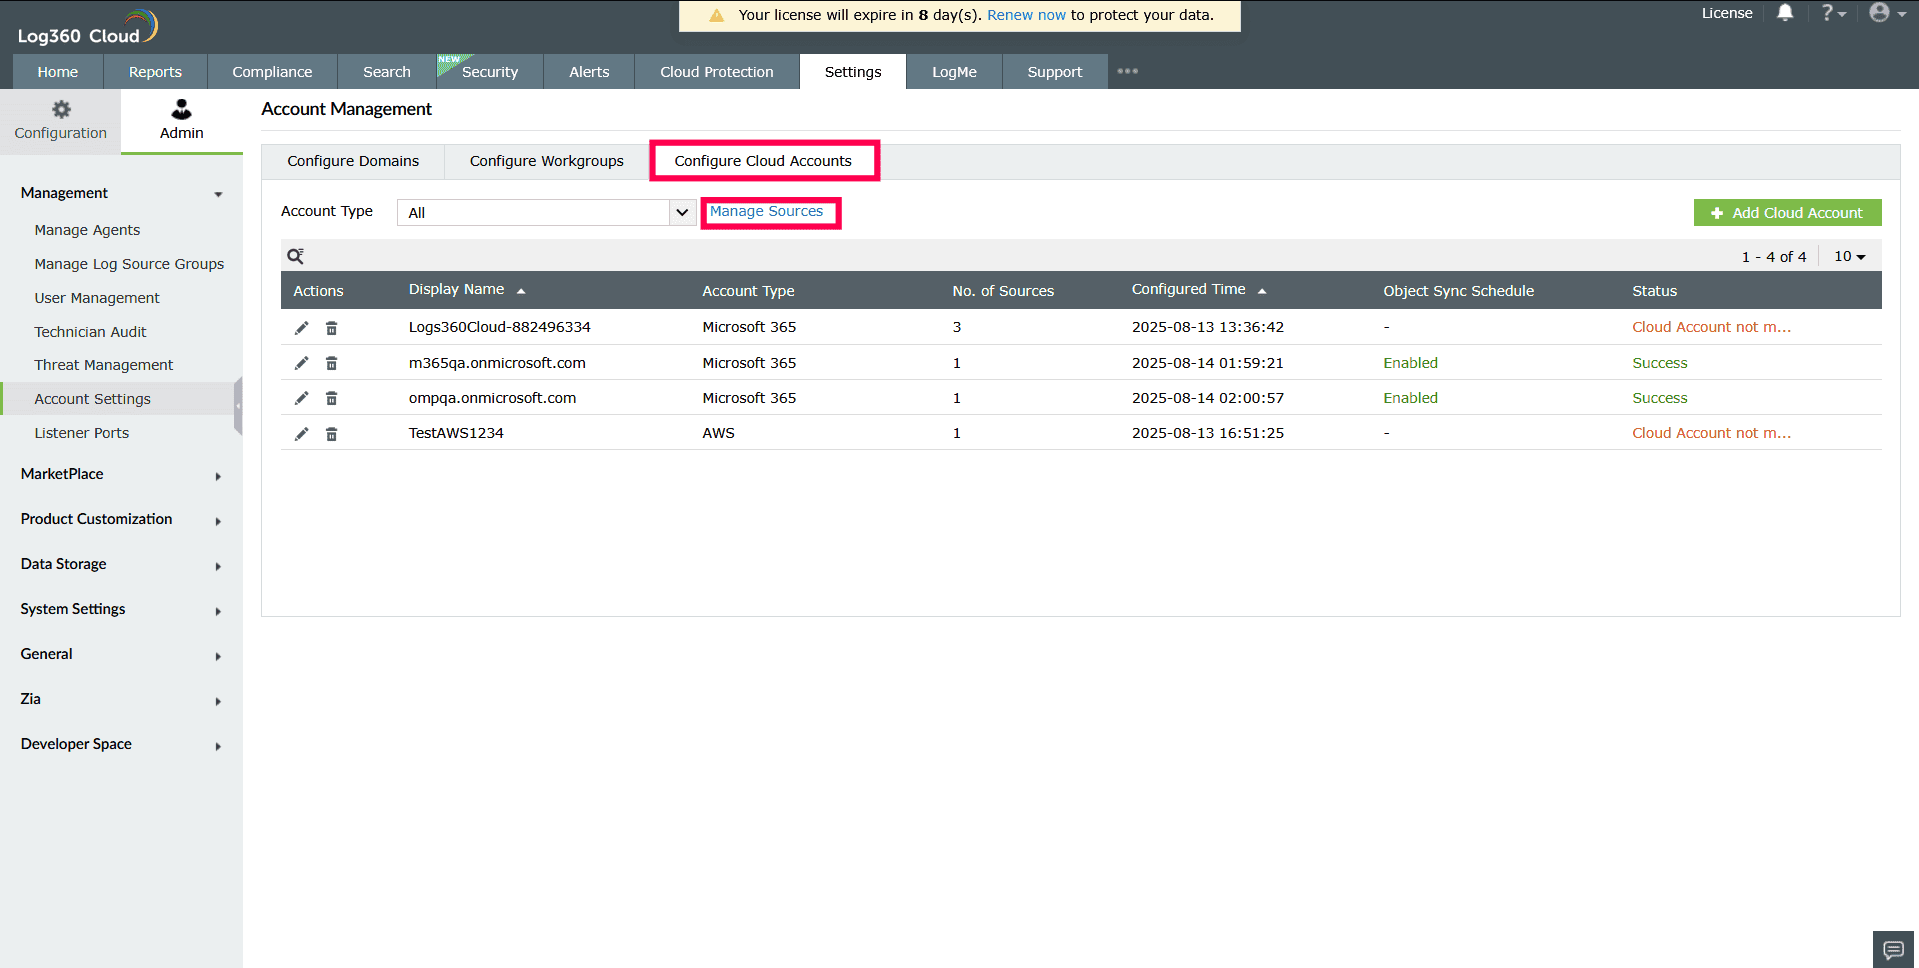Open Threat Management in sidebar
Screen dimensions: 1919x968
[103, 365]
